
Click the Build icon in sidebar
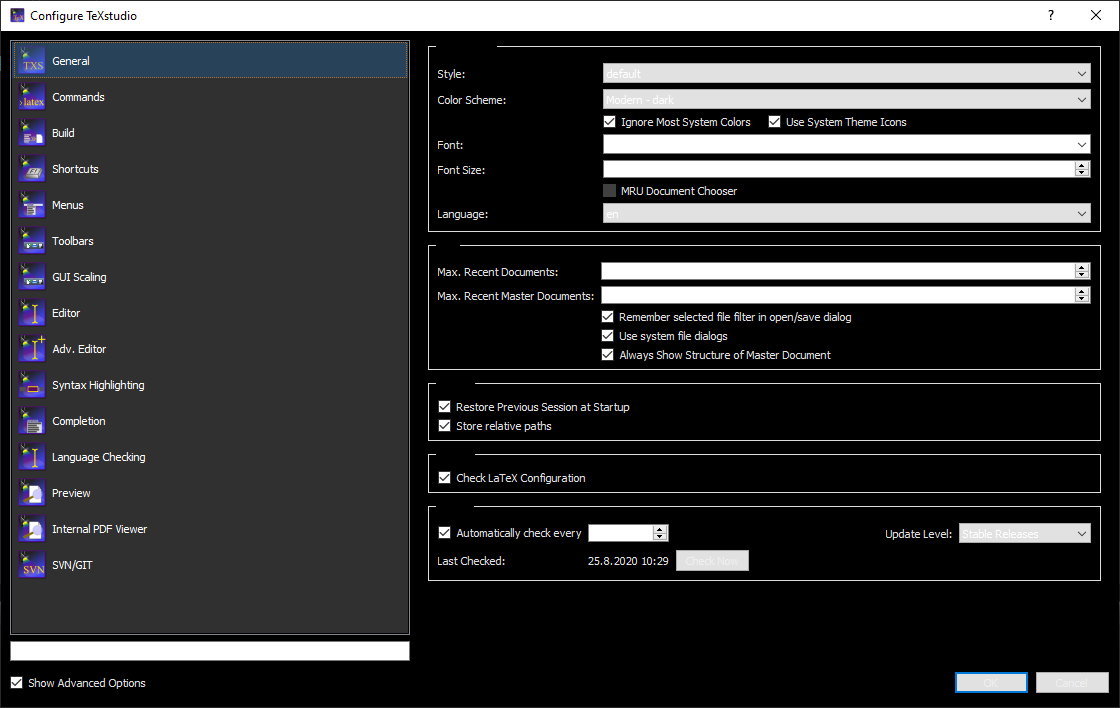pyautogui.click(x=32, y=133)
